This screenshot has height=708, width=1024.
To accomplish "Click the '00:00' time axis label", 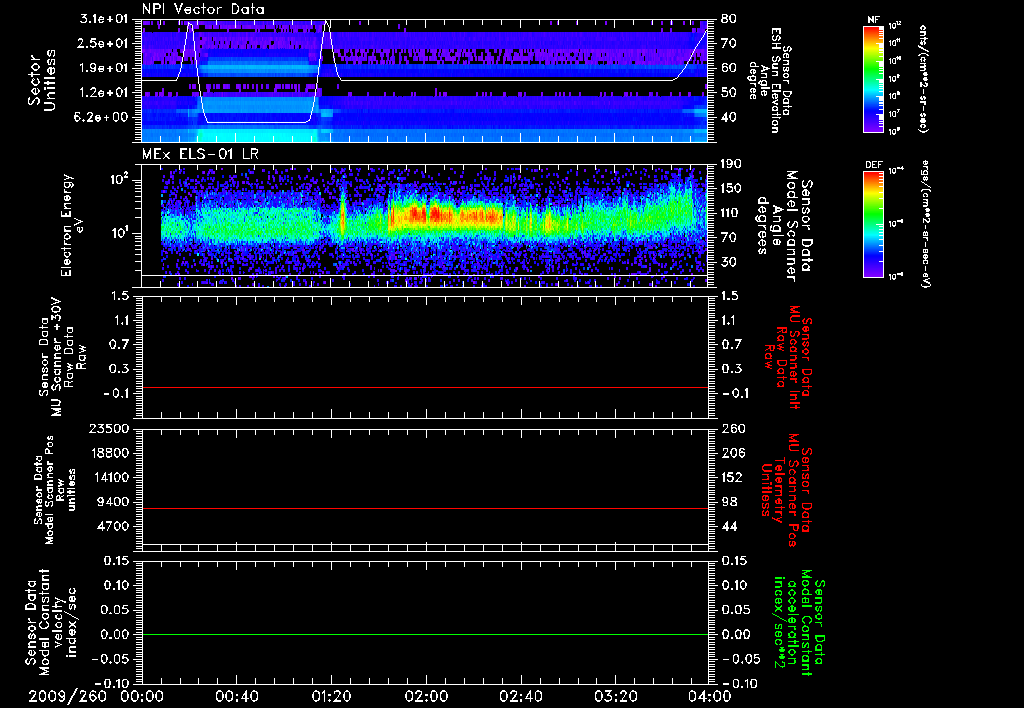I will 142,696.
